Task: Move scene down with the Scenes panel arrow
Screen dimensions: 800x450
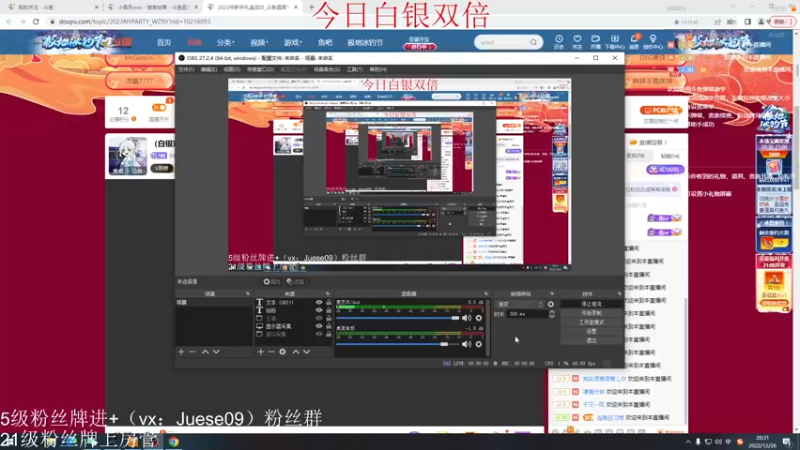Action: [x=216, y=352]
